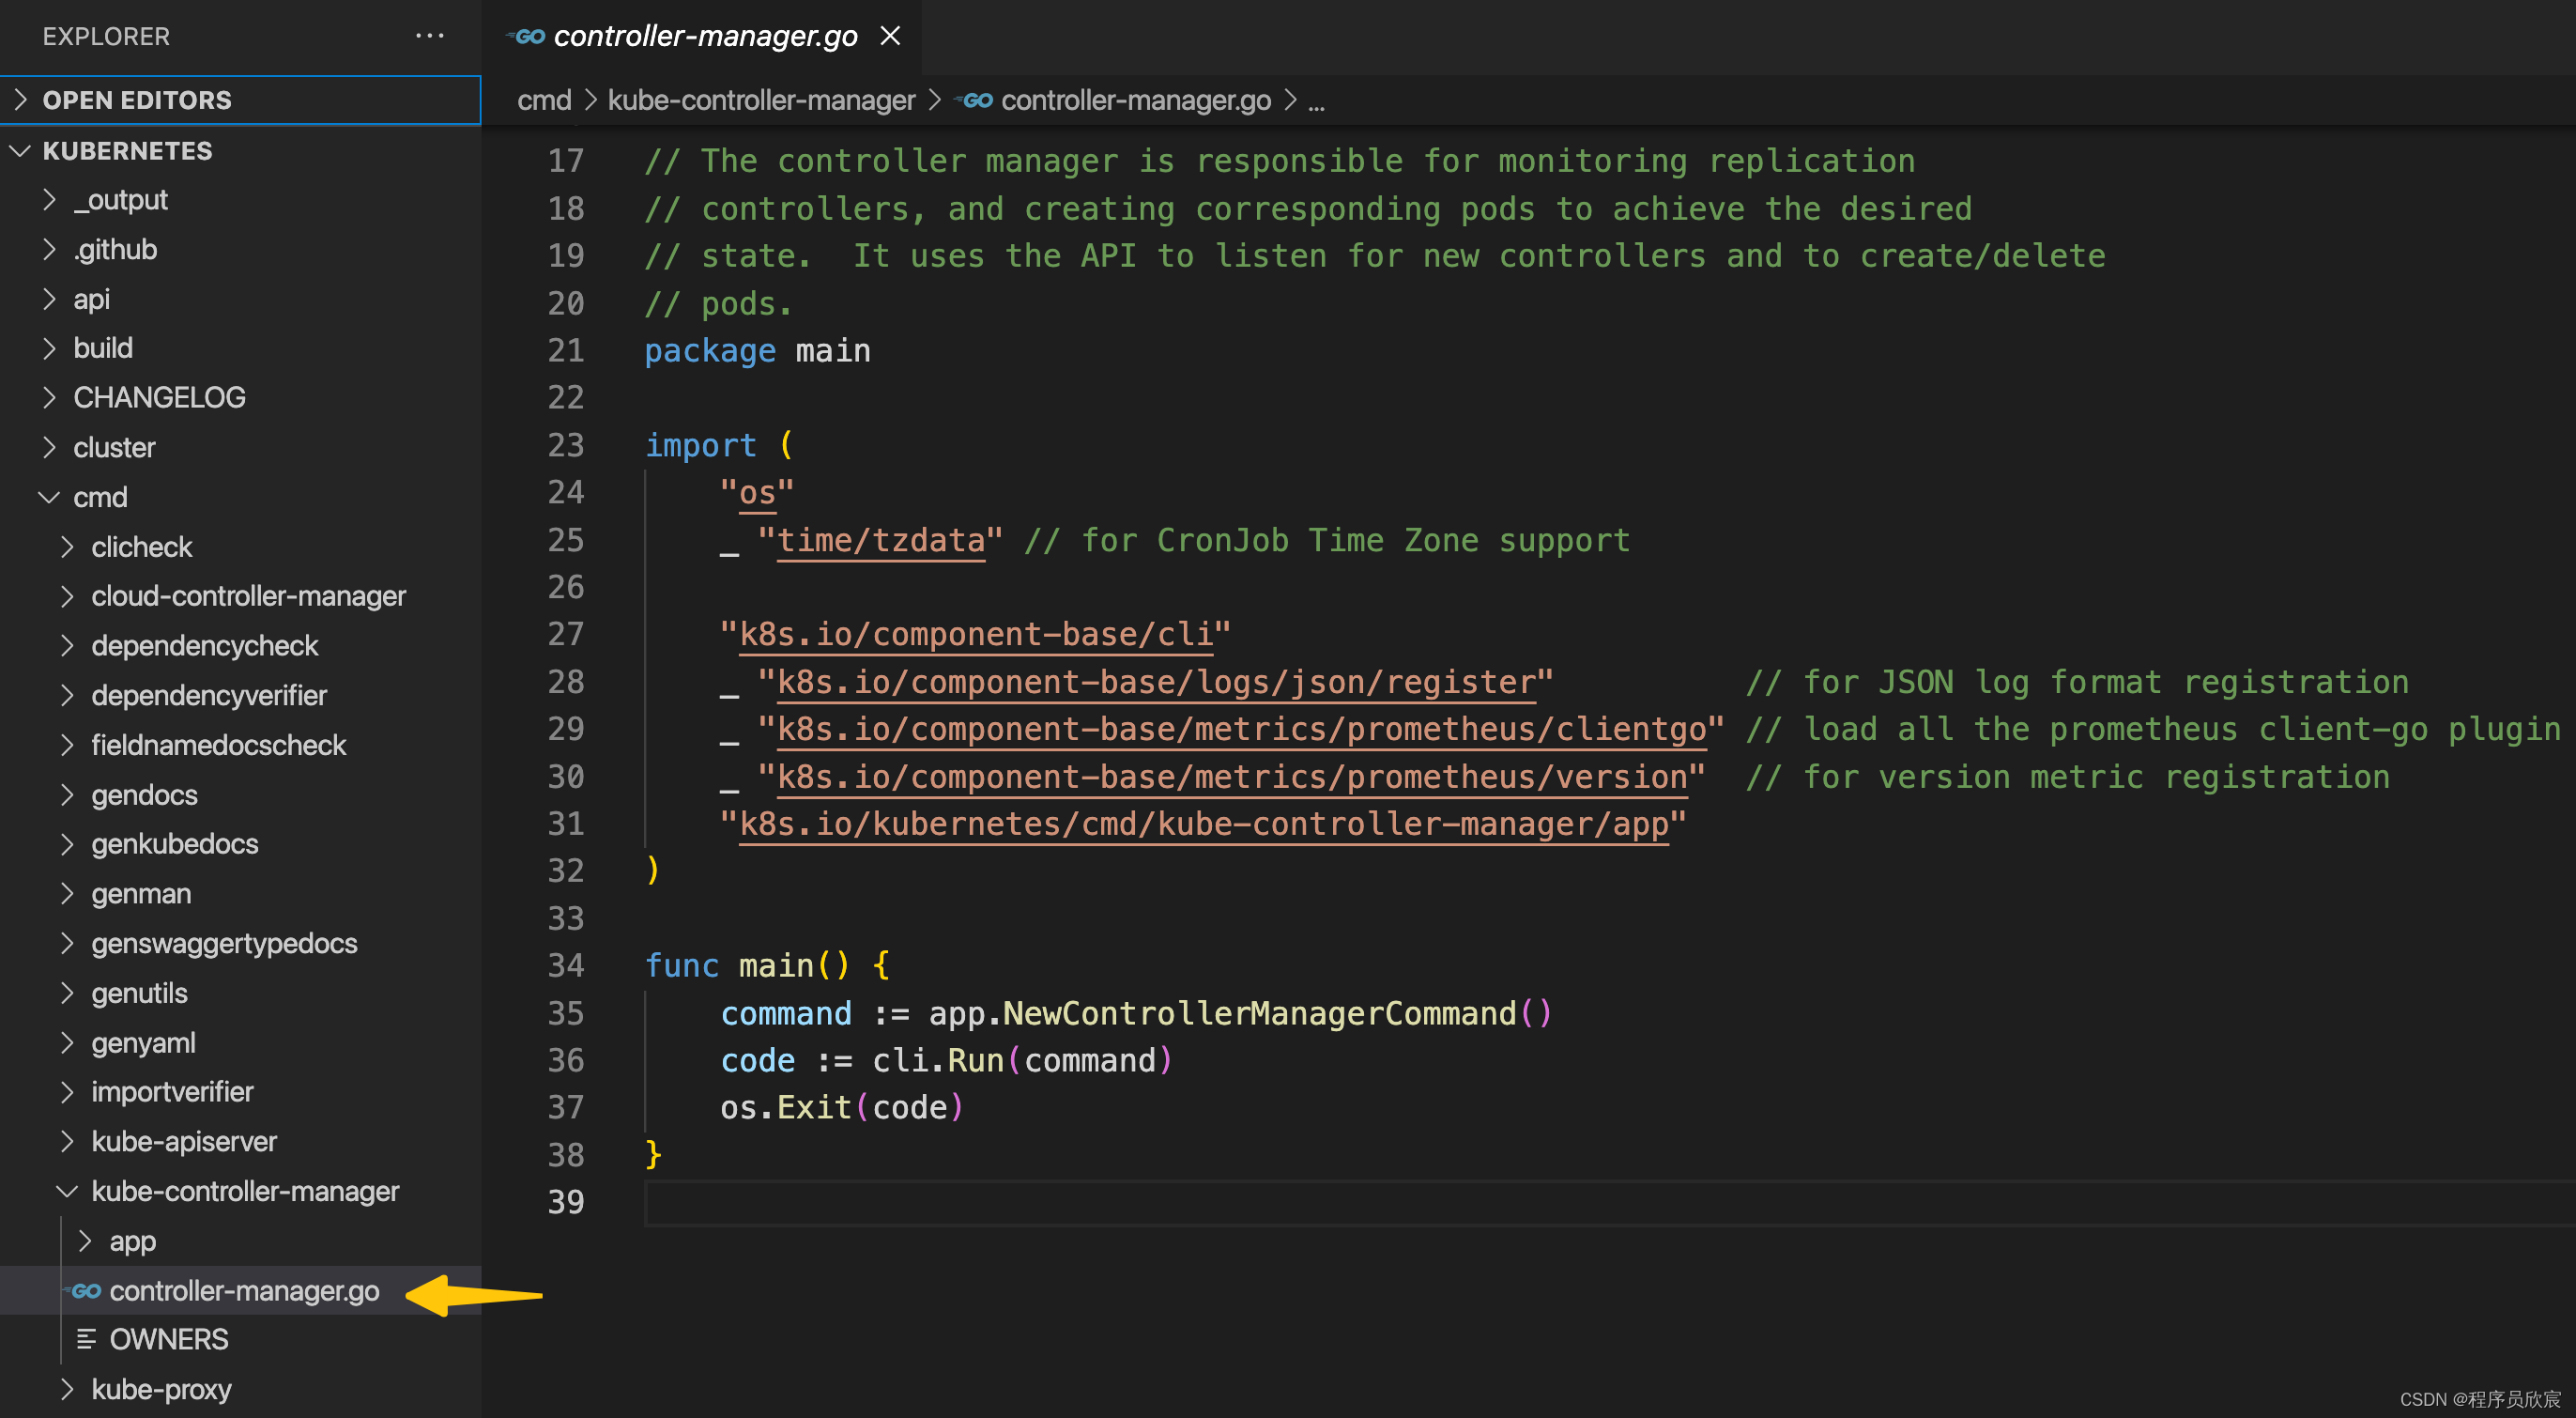Click NewControllerManagerCommand function call

click(x=1259, y=1014)
